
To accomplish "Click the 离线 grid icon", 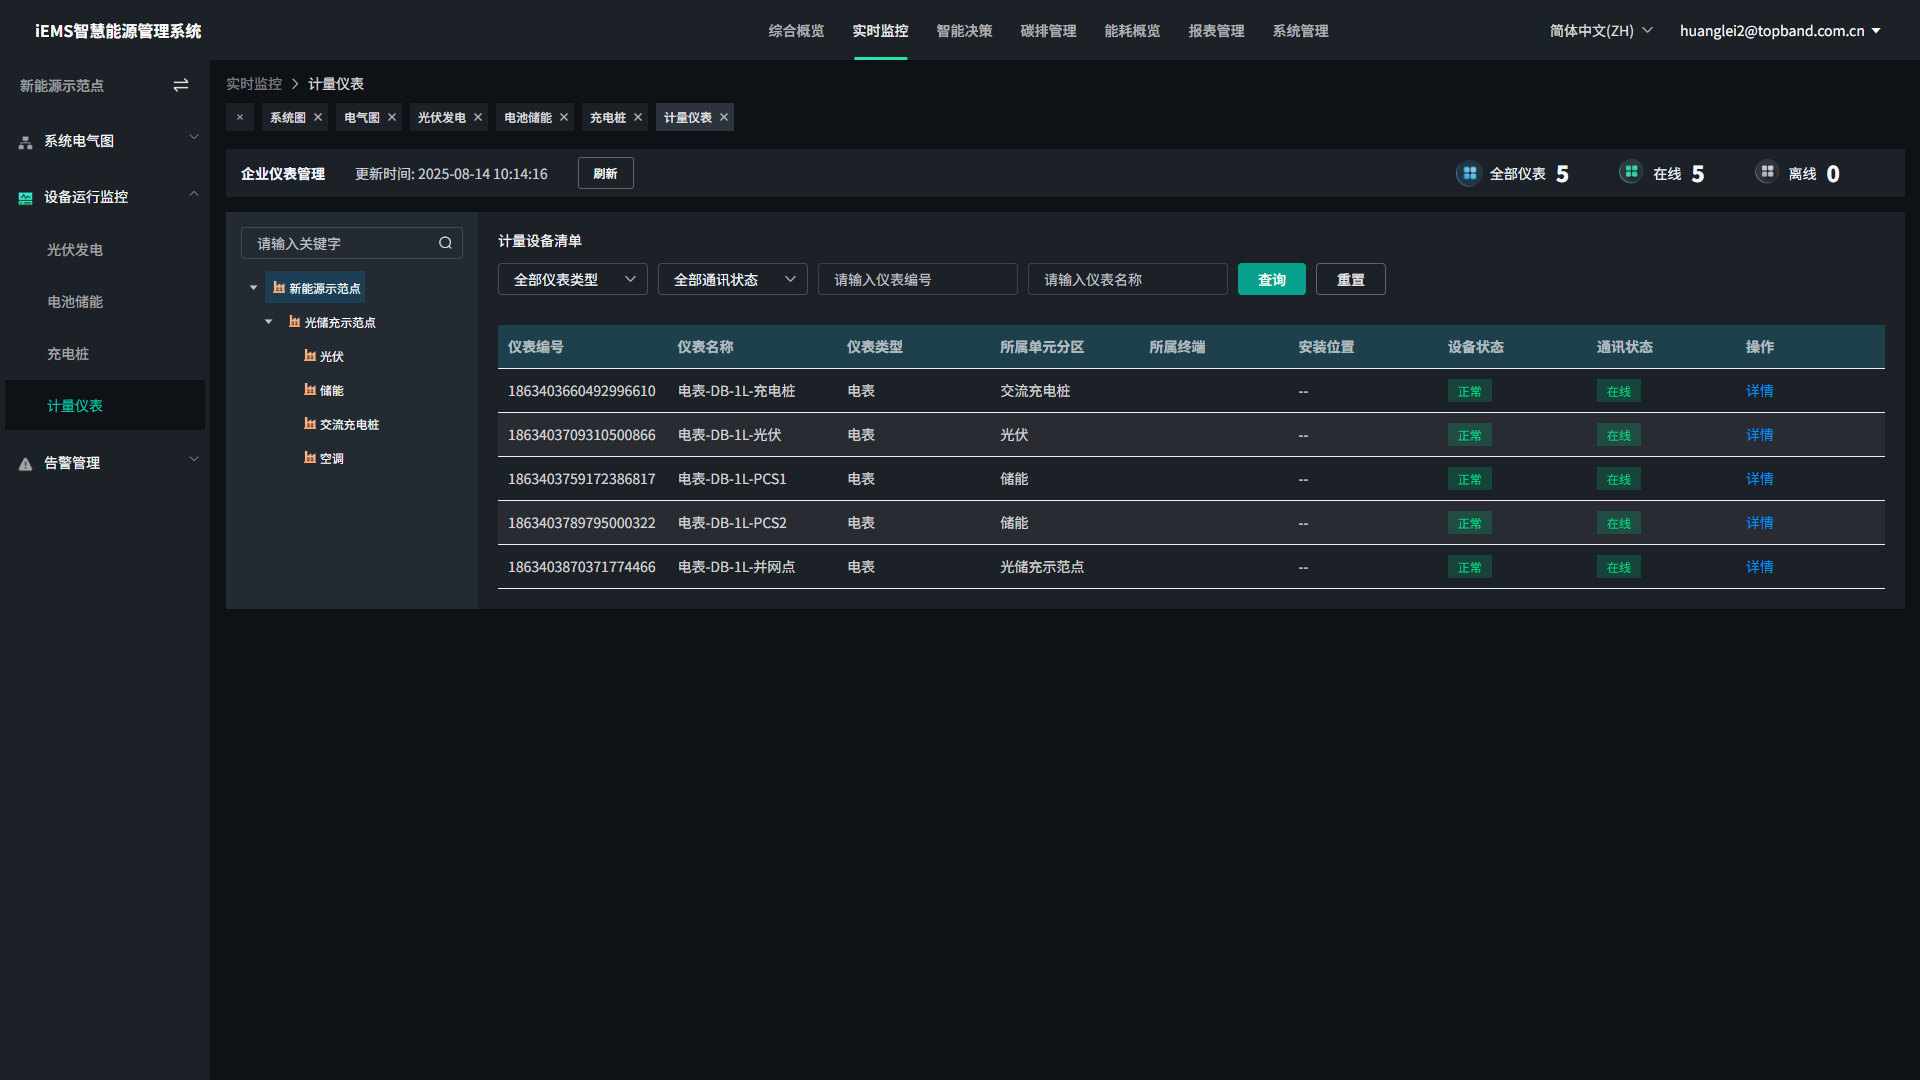I will coord(1766,172).
